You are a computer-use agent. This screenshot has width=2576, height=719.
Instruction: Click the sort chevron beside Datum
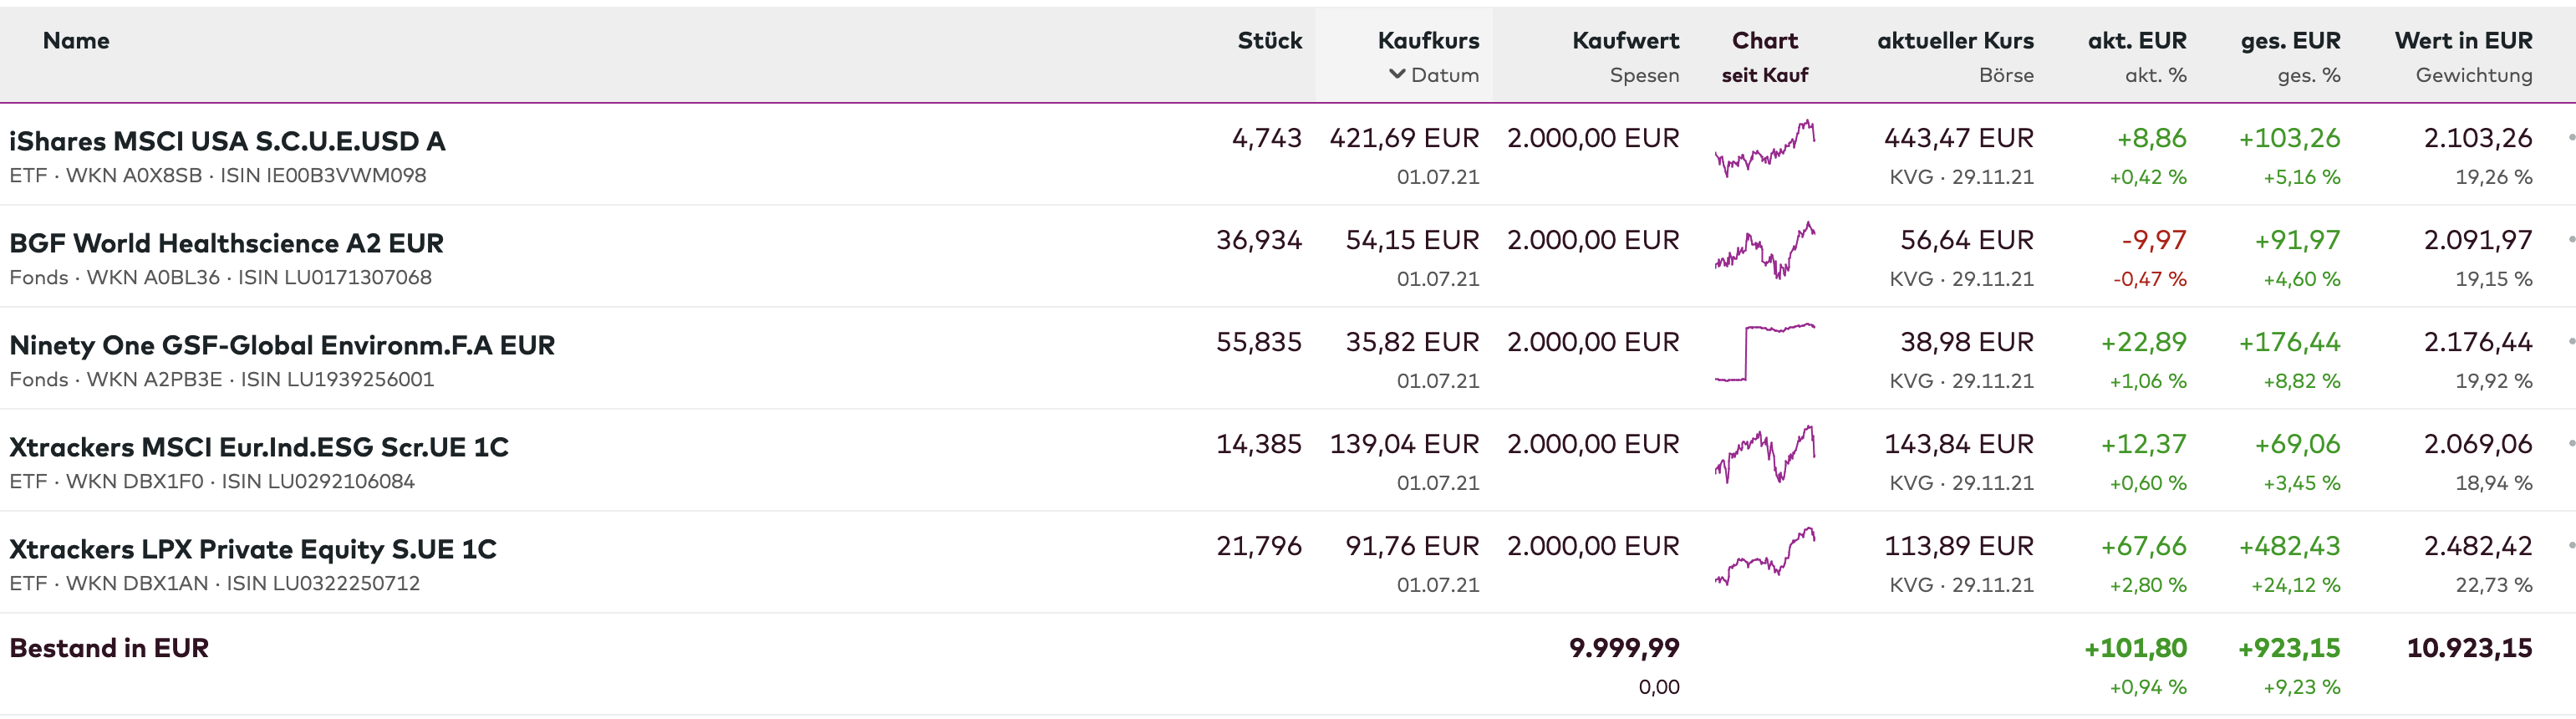pyautogui.click(x=1397, y=74)
